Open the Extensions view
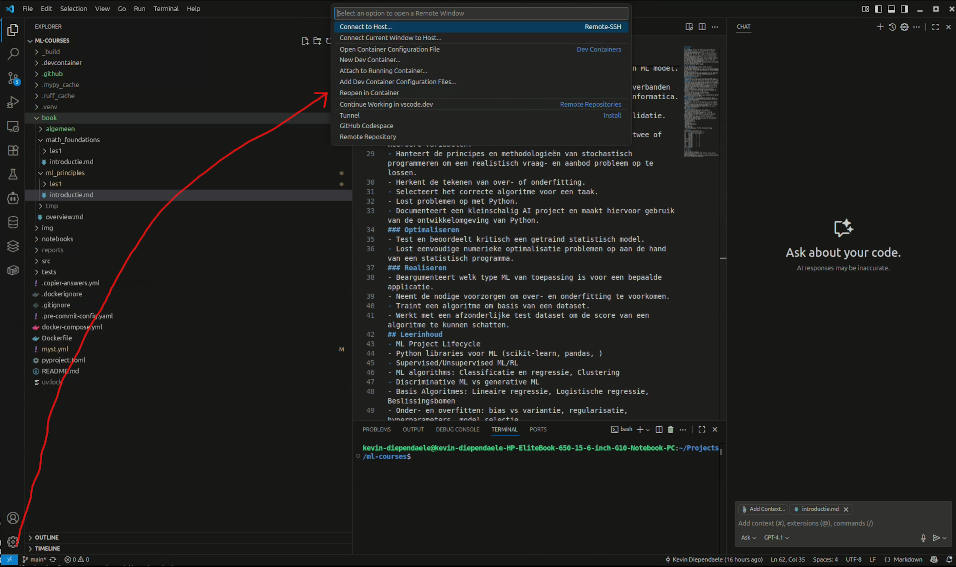956x567 pixels. (13, 150)
